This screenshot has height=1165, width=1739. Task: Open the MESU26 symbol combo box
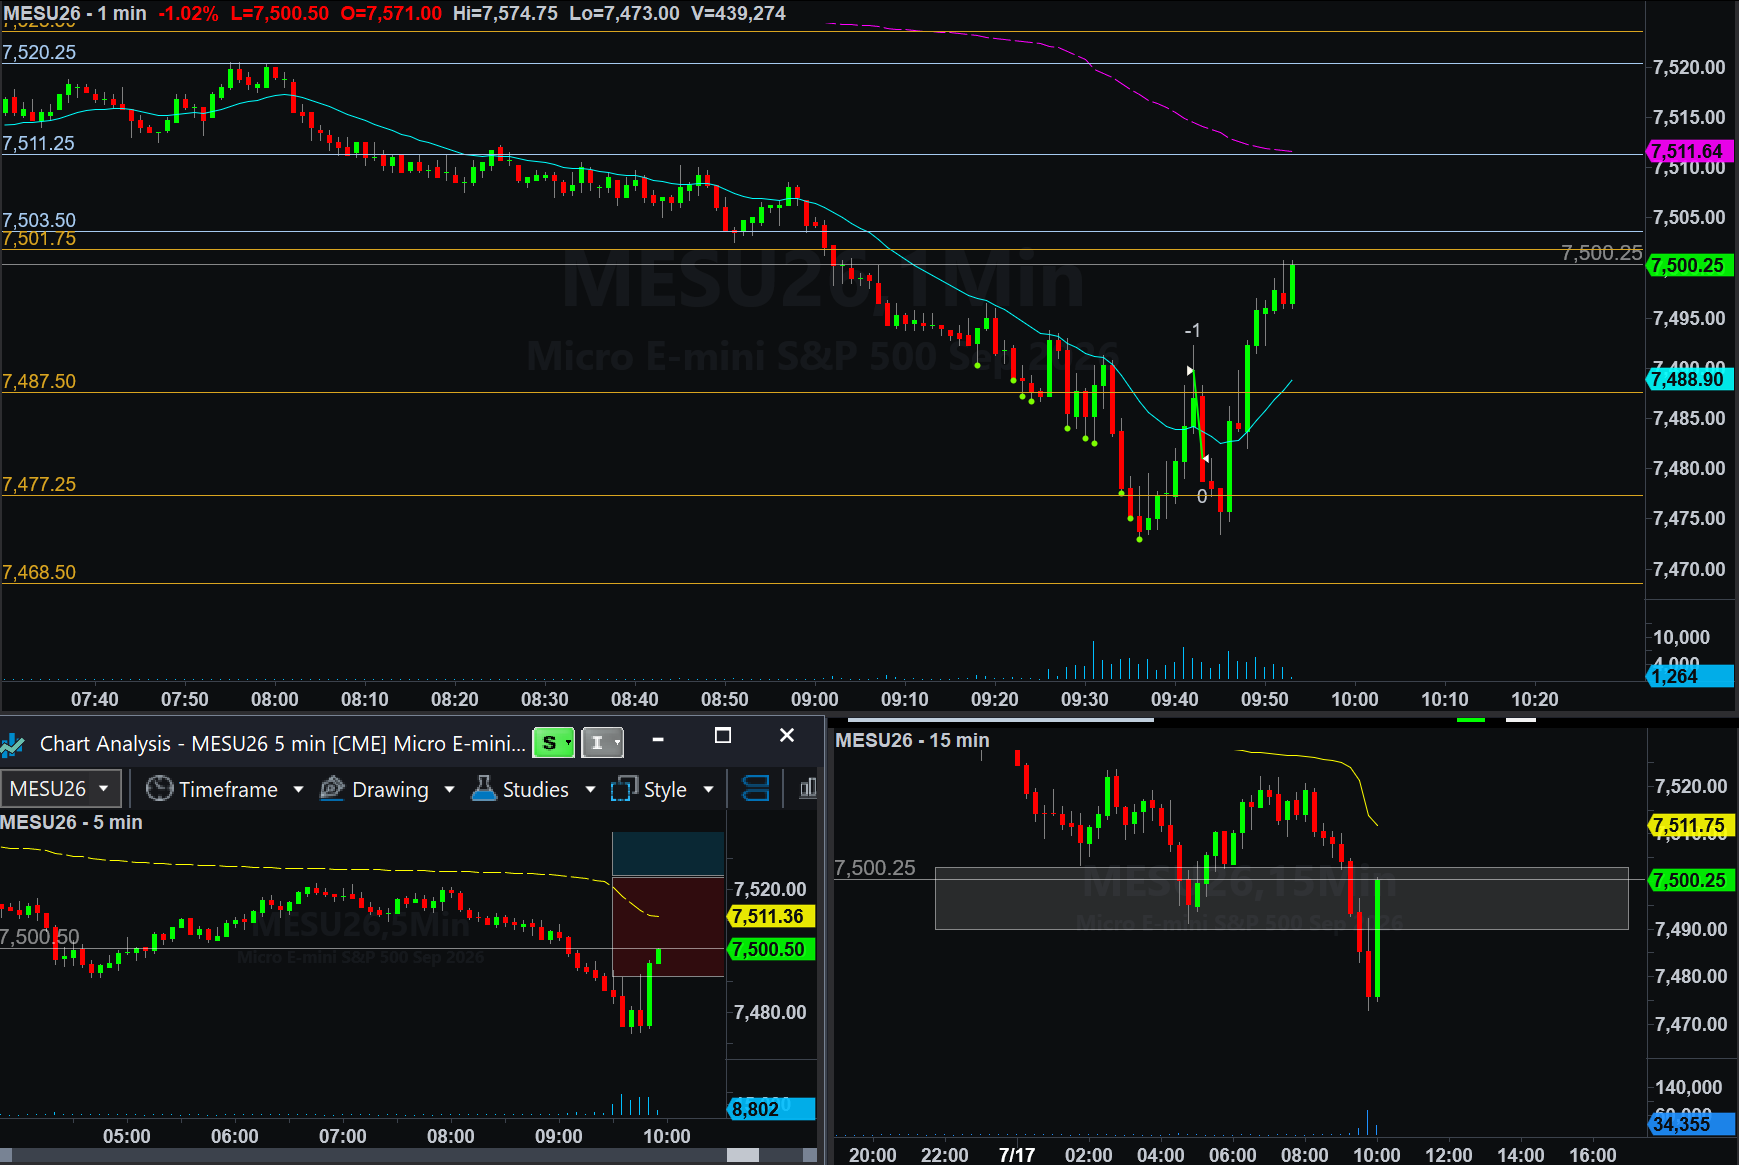pos(61,788)
